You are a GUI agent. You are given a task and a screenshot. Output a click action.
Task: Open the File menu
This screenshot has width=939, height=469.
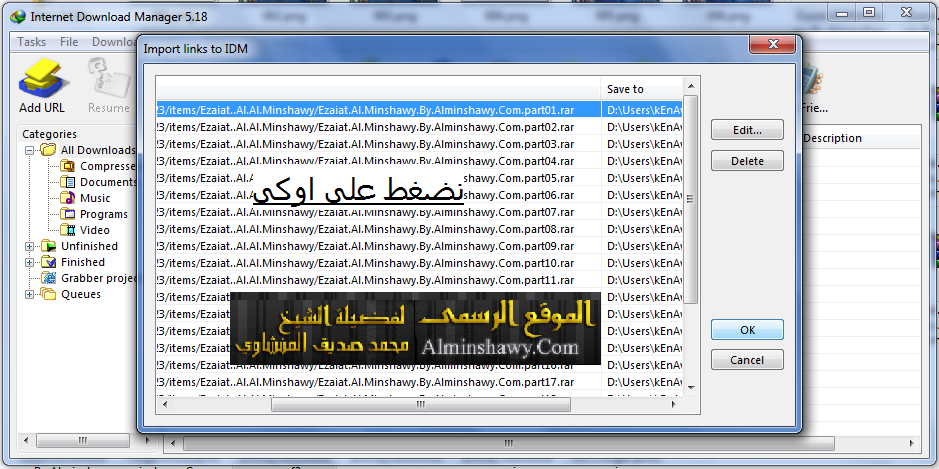coord(69,42)
